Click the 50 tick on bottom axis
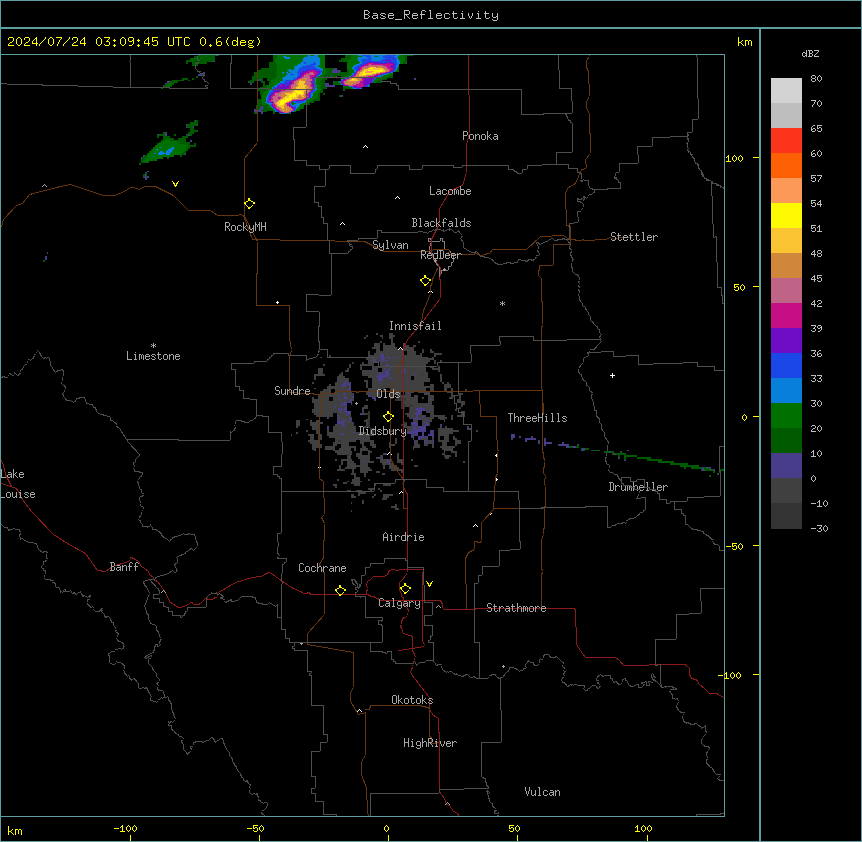 point(514,828)
